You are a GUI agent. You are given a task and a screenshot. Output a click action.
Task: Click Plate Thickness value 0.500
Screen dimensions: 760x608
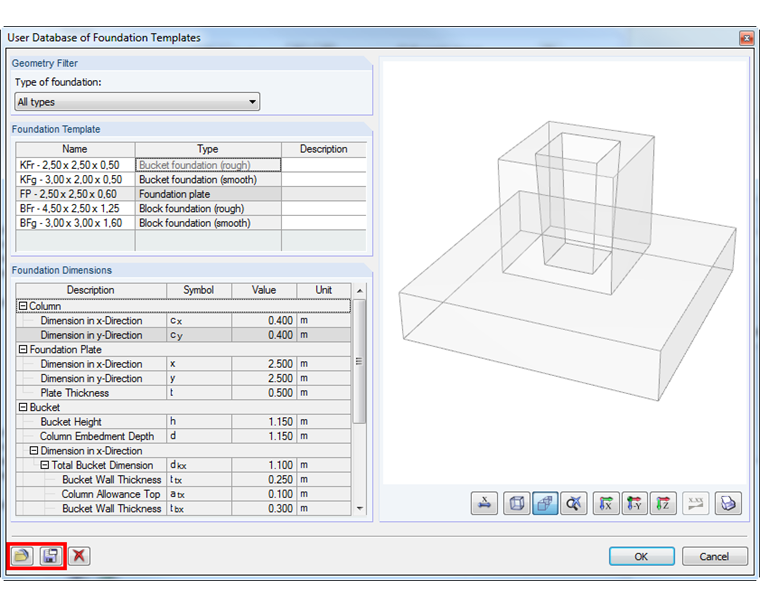point(264,393)
